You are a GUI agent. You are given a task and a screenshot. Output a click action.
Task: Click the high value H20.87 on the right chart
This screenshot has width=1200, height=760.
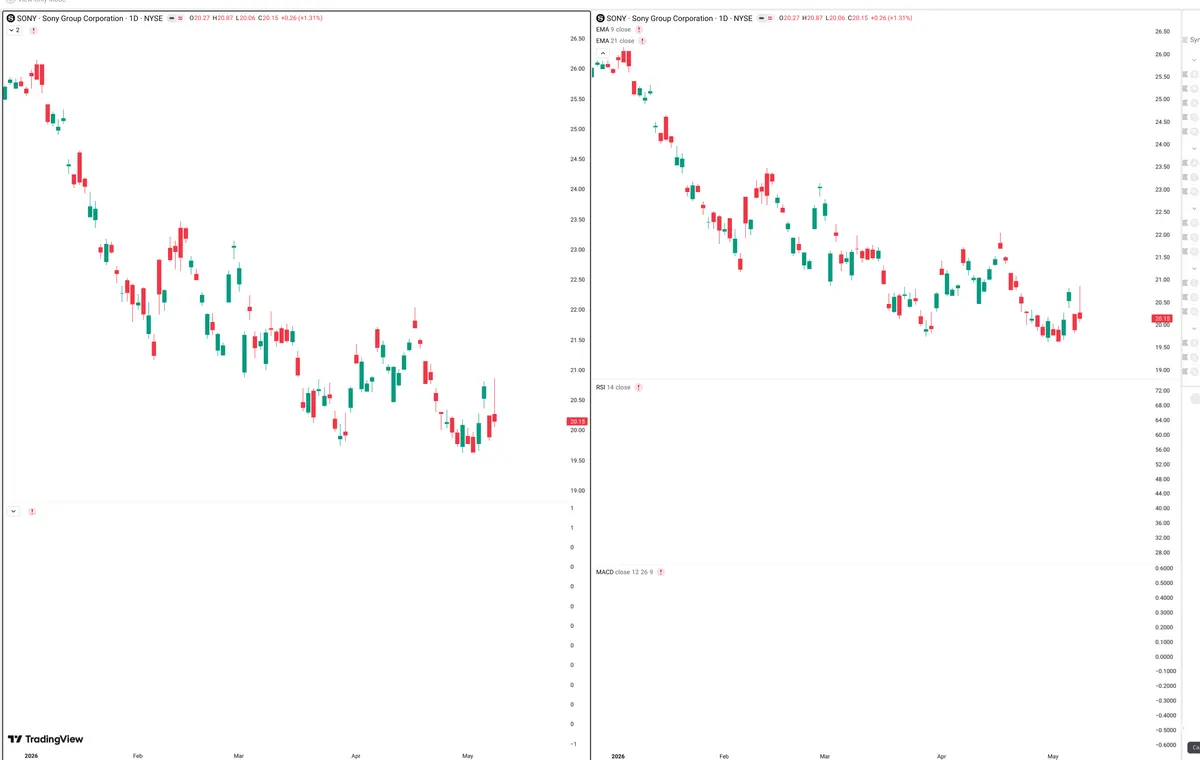click(x=813, y=18)
